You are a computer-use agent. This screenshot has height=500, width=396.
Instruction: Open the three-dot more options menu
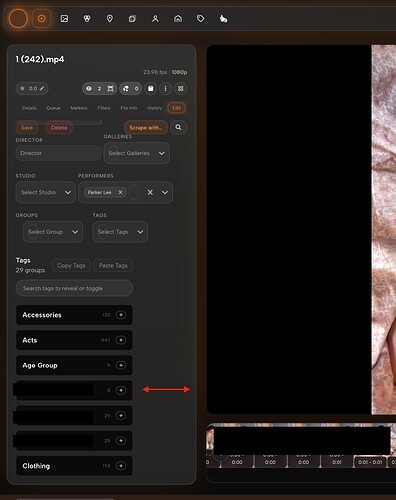pyautogui.click(x=166, y=88)
